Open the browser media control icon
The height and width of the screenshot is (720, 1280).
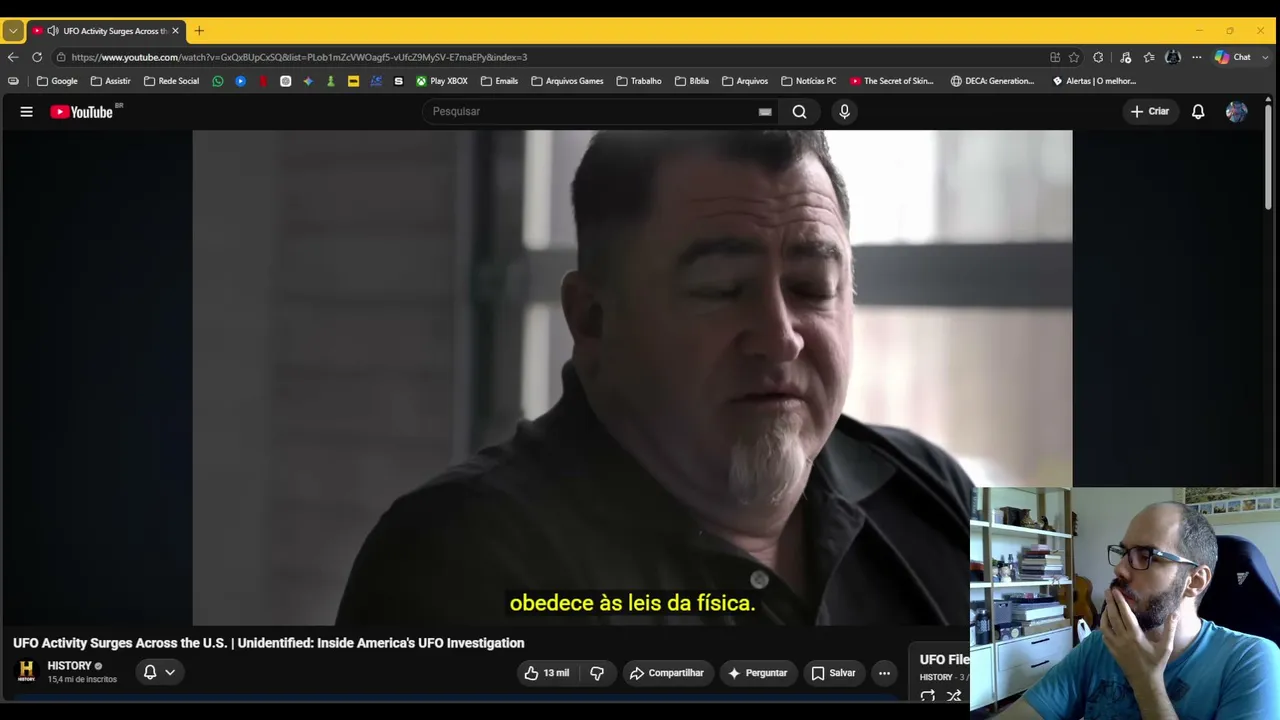[1125, 57]
